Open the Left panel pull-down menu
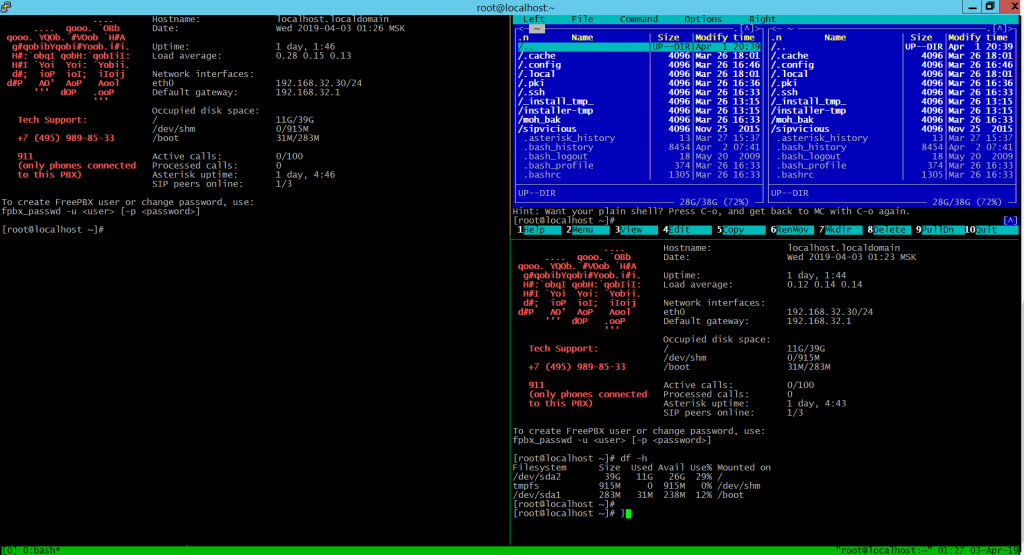Image resolution: width=1024 pixels, height=555 pixels. pyautogui.click(x=534, y=19)
